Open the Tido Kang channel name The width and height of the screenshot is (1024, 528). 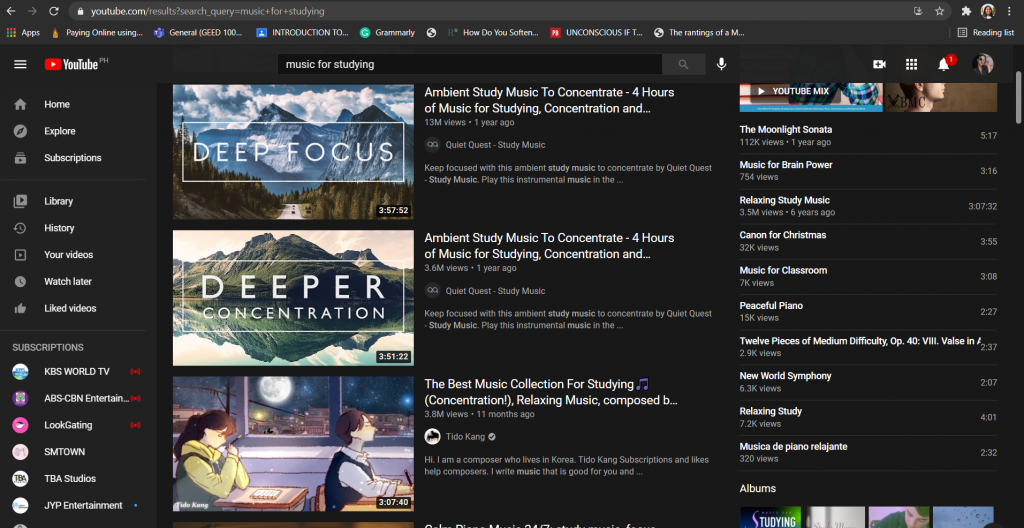pyautogui.click(x=465, y=437)
